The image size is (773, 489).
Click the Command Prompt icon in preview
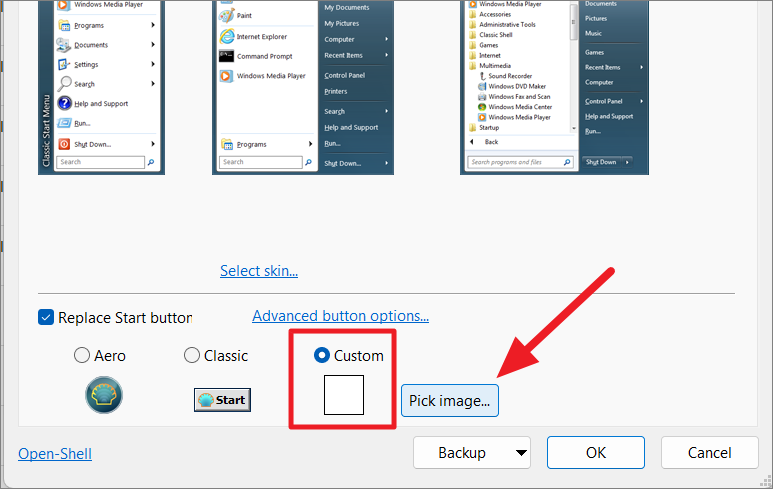click(227, 55)
